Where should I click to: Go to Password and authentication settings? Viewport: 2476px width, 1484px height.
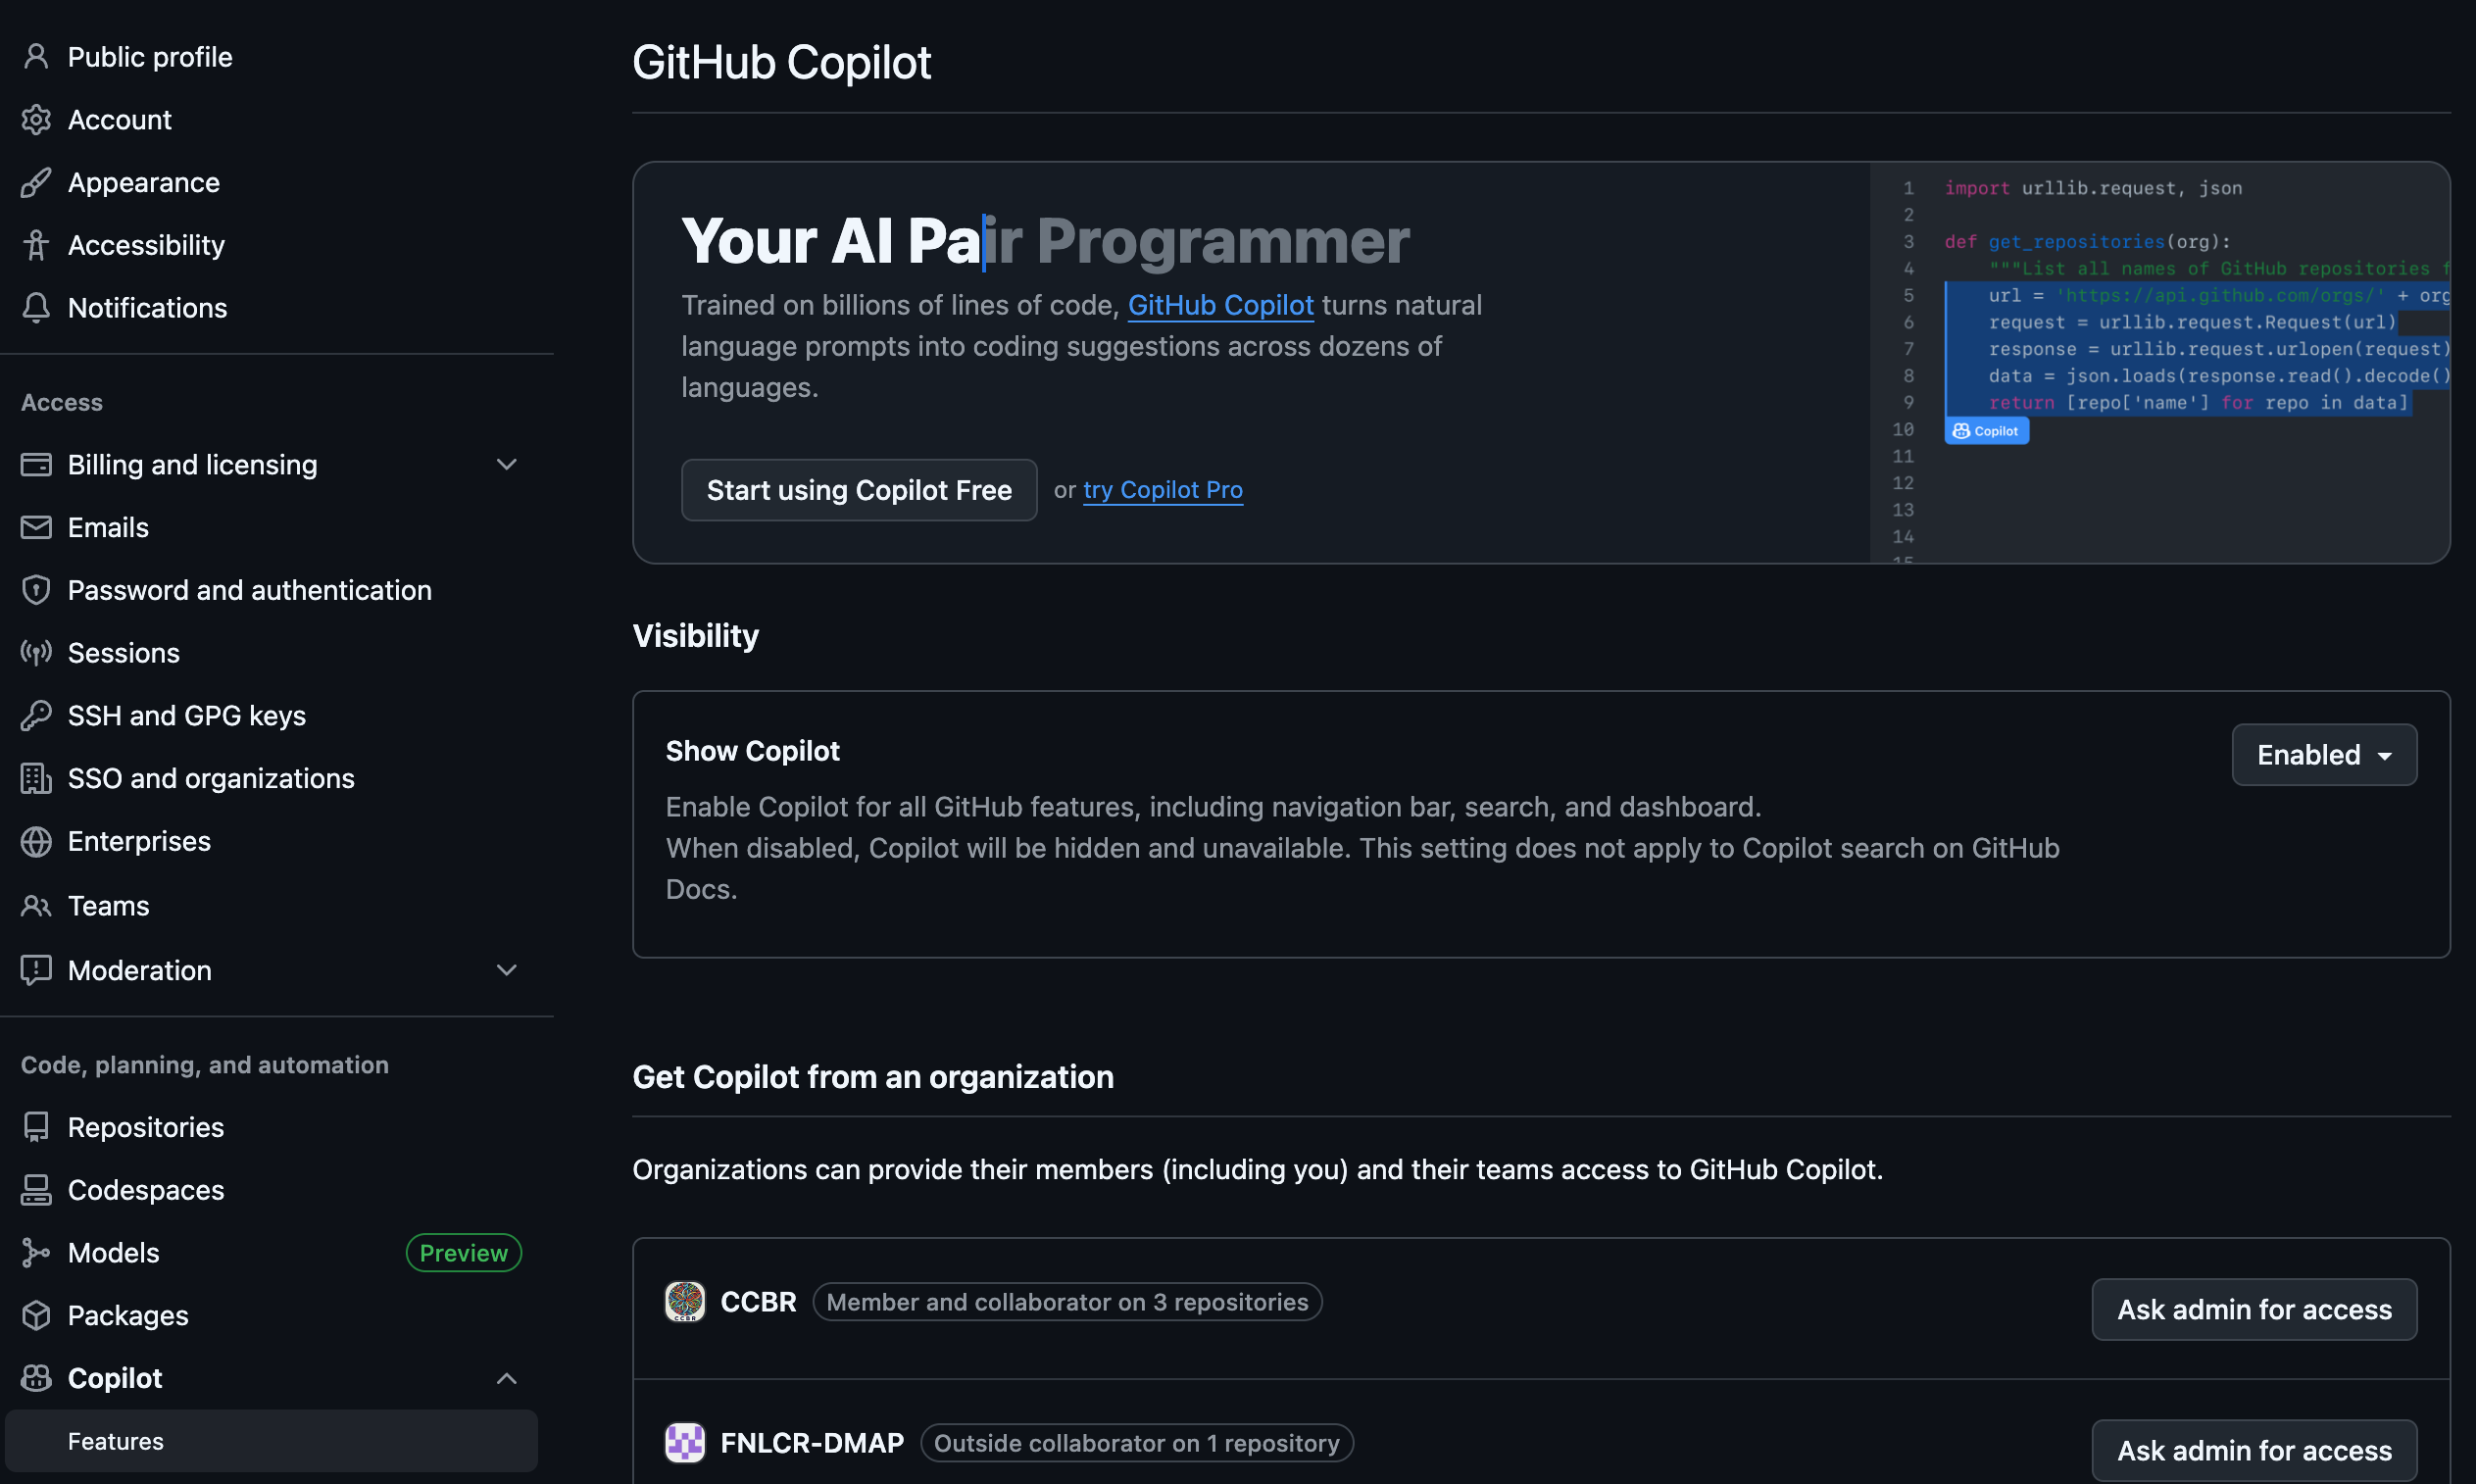pyautogui.click(x=250, y=590)
